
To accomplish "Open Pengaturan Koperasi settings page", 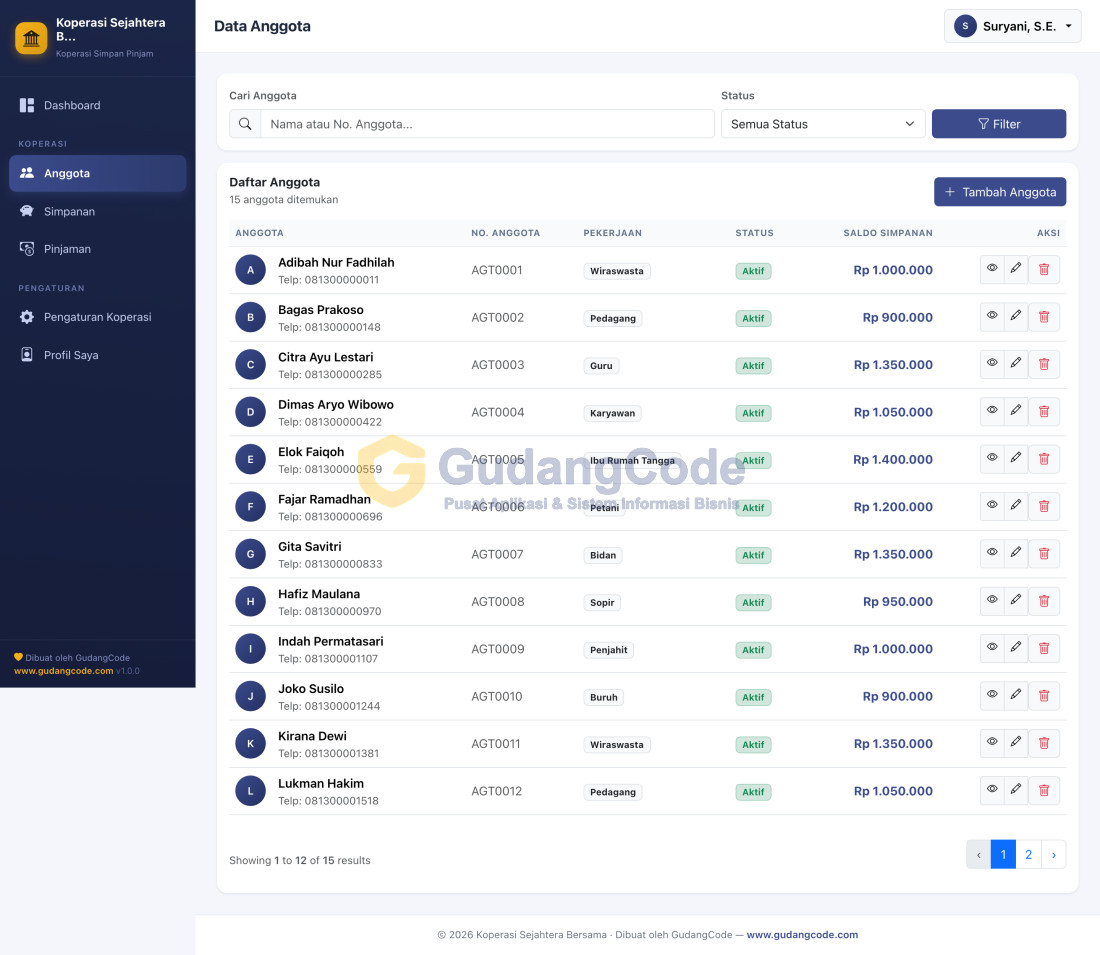I will (x=98, y=317).
